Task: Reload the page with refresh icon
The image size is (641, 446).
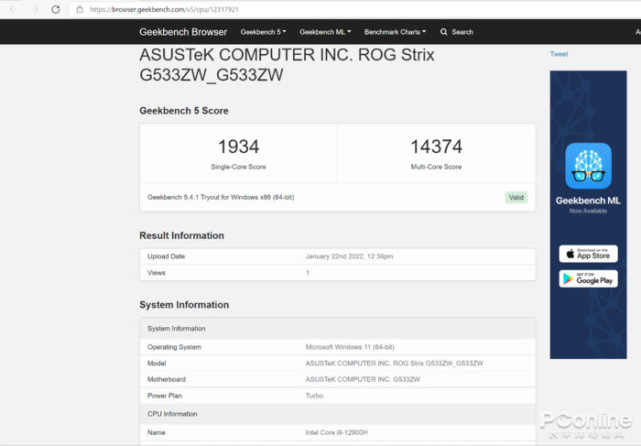Action: 54,9
